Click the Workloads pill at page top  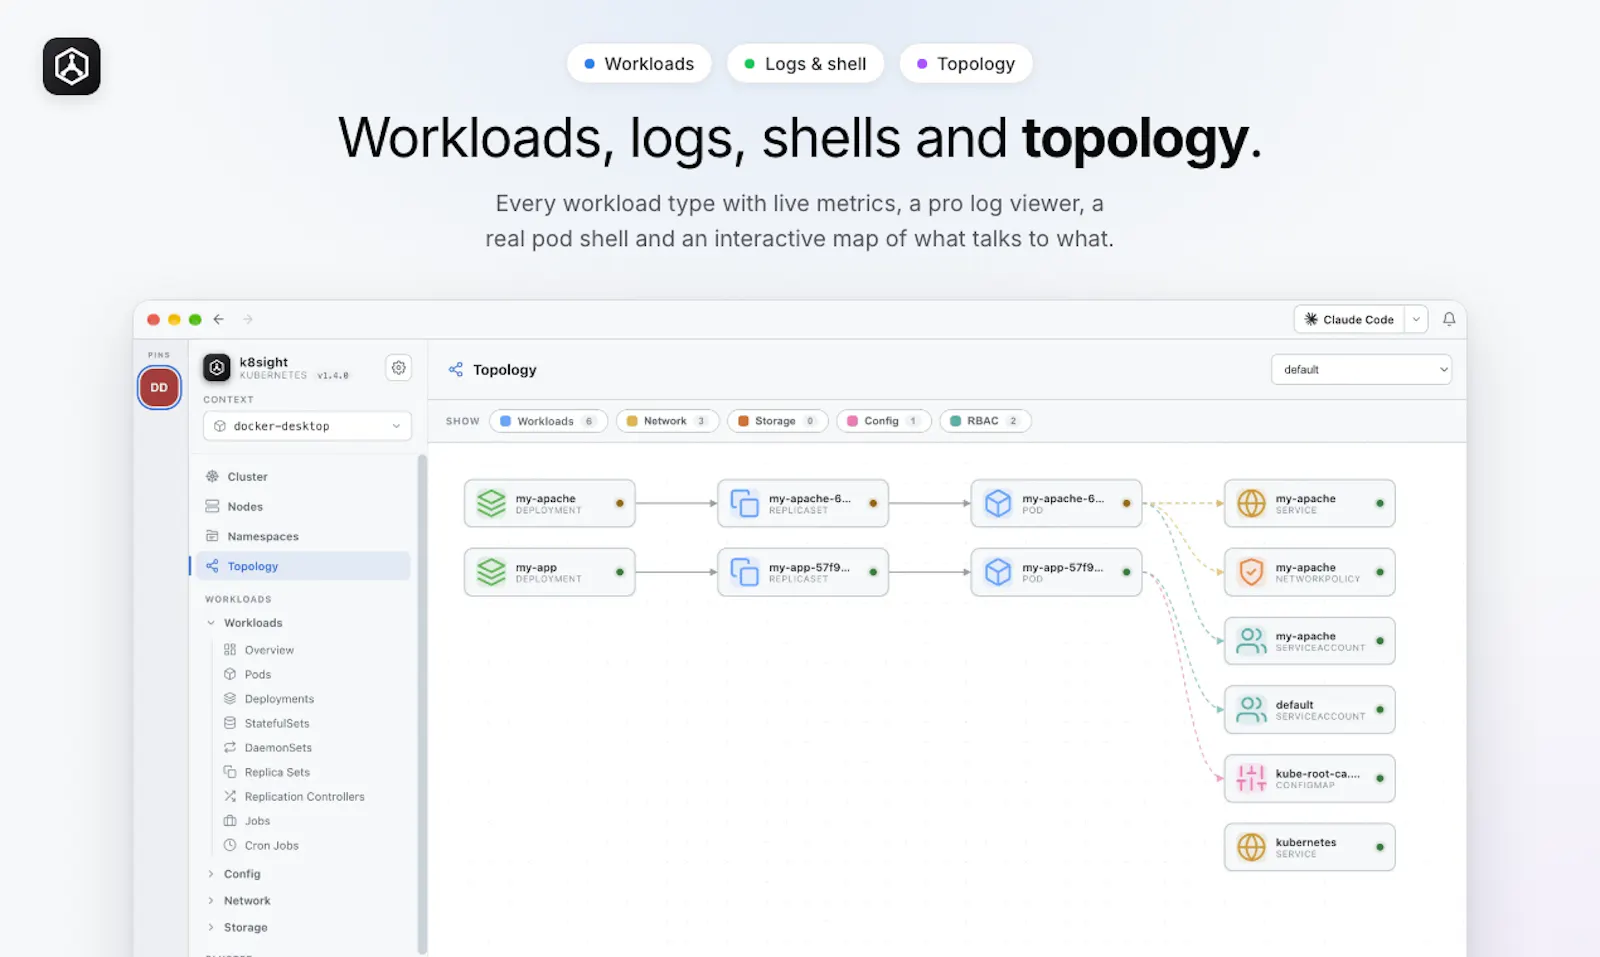(x=639, y=64)
